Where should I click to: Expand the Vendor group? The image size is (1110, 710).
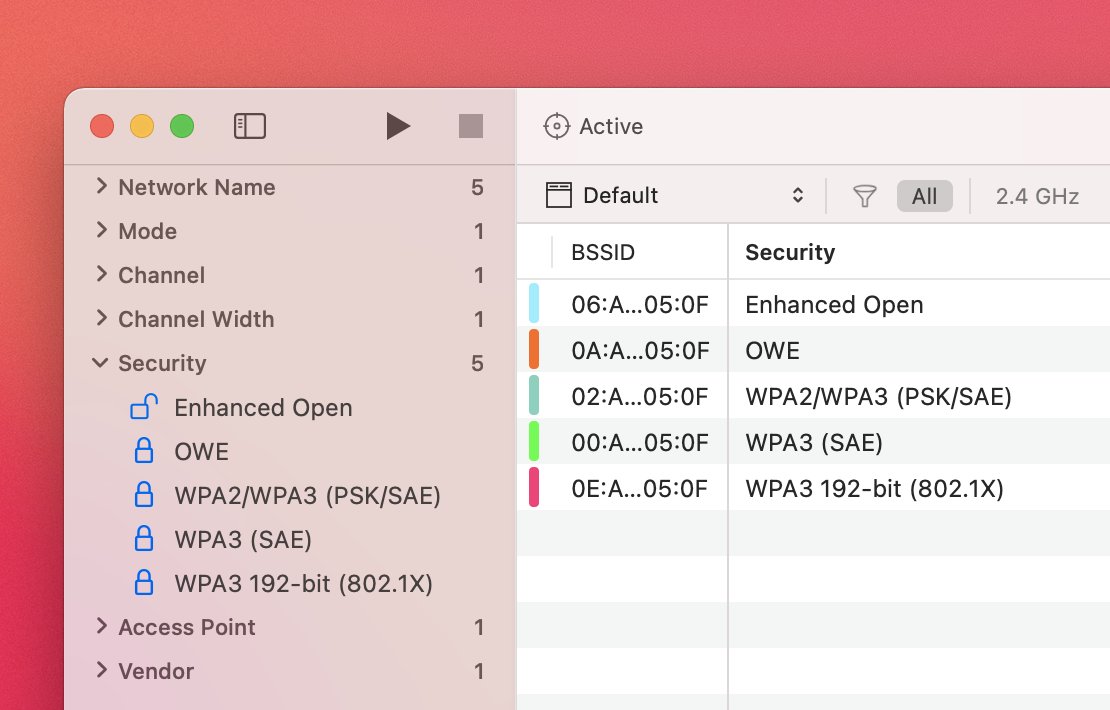pos(99,671)
